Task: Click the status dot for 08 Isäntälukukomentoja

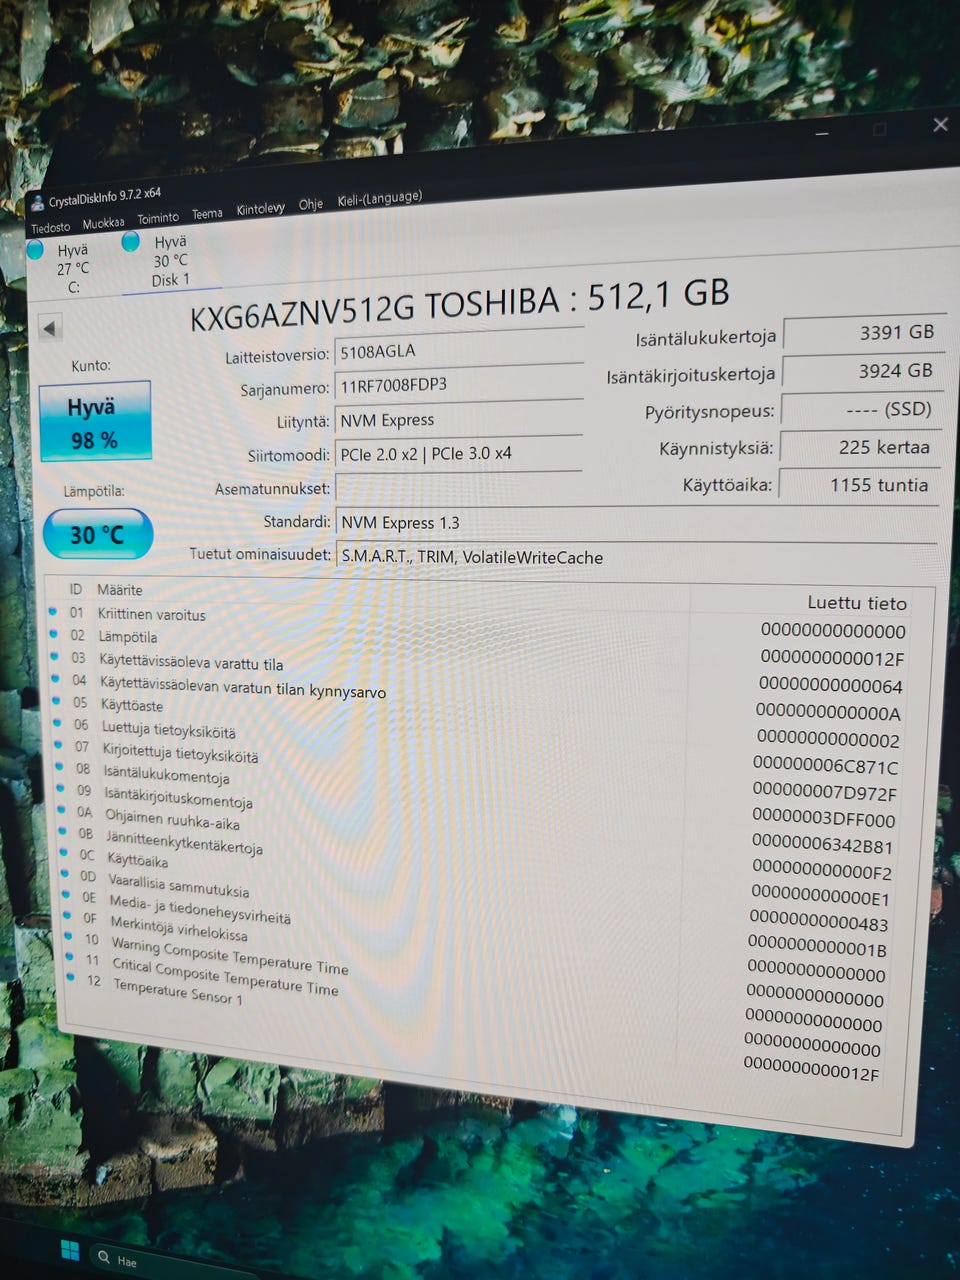Action: [x=60, y=766]
